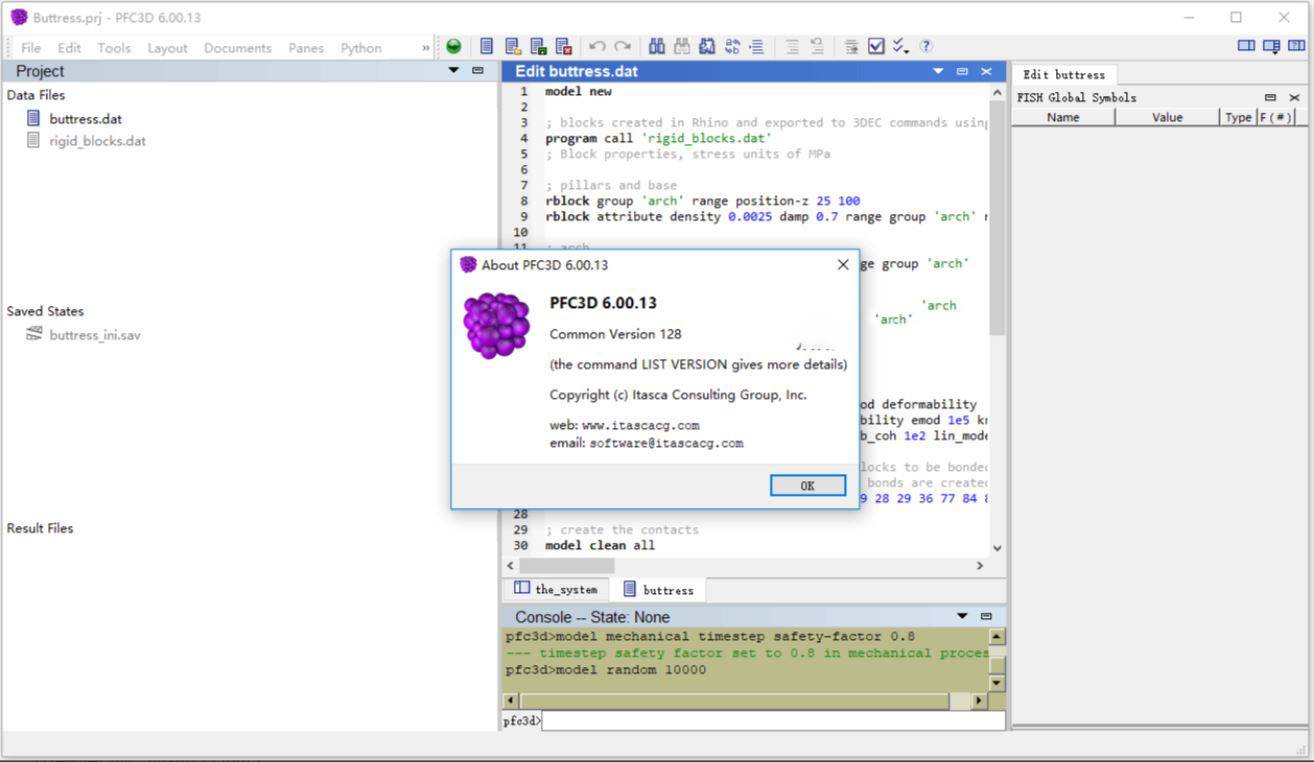Viewport: 1314px width, 762px height.
Task: Close the FISH Global Symbols section
Action: click(1294, 98)
